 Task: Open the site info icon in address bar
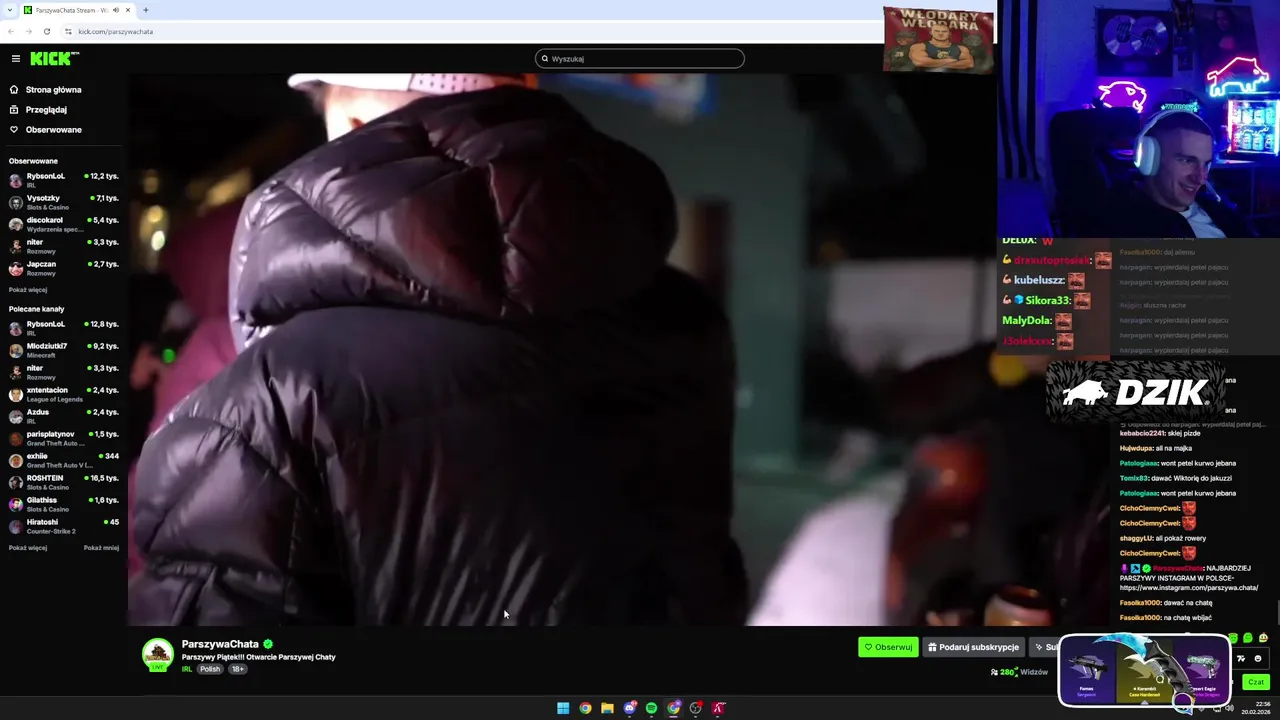68,31
